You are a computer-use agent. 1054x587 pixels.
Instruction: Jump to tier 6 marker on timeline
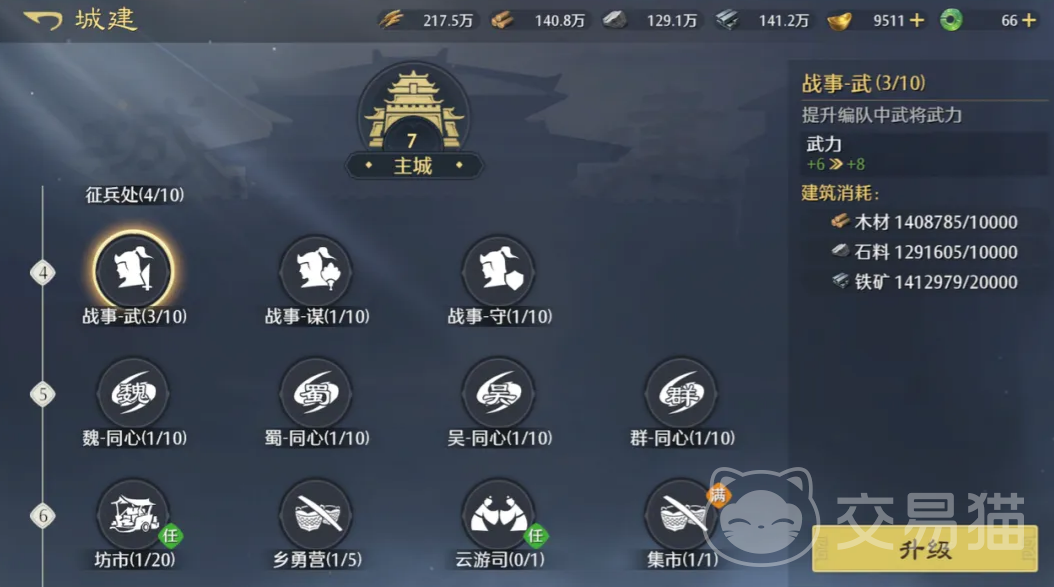coord(43,516)
